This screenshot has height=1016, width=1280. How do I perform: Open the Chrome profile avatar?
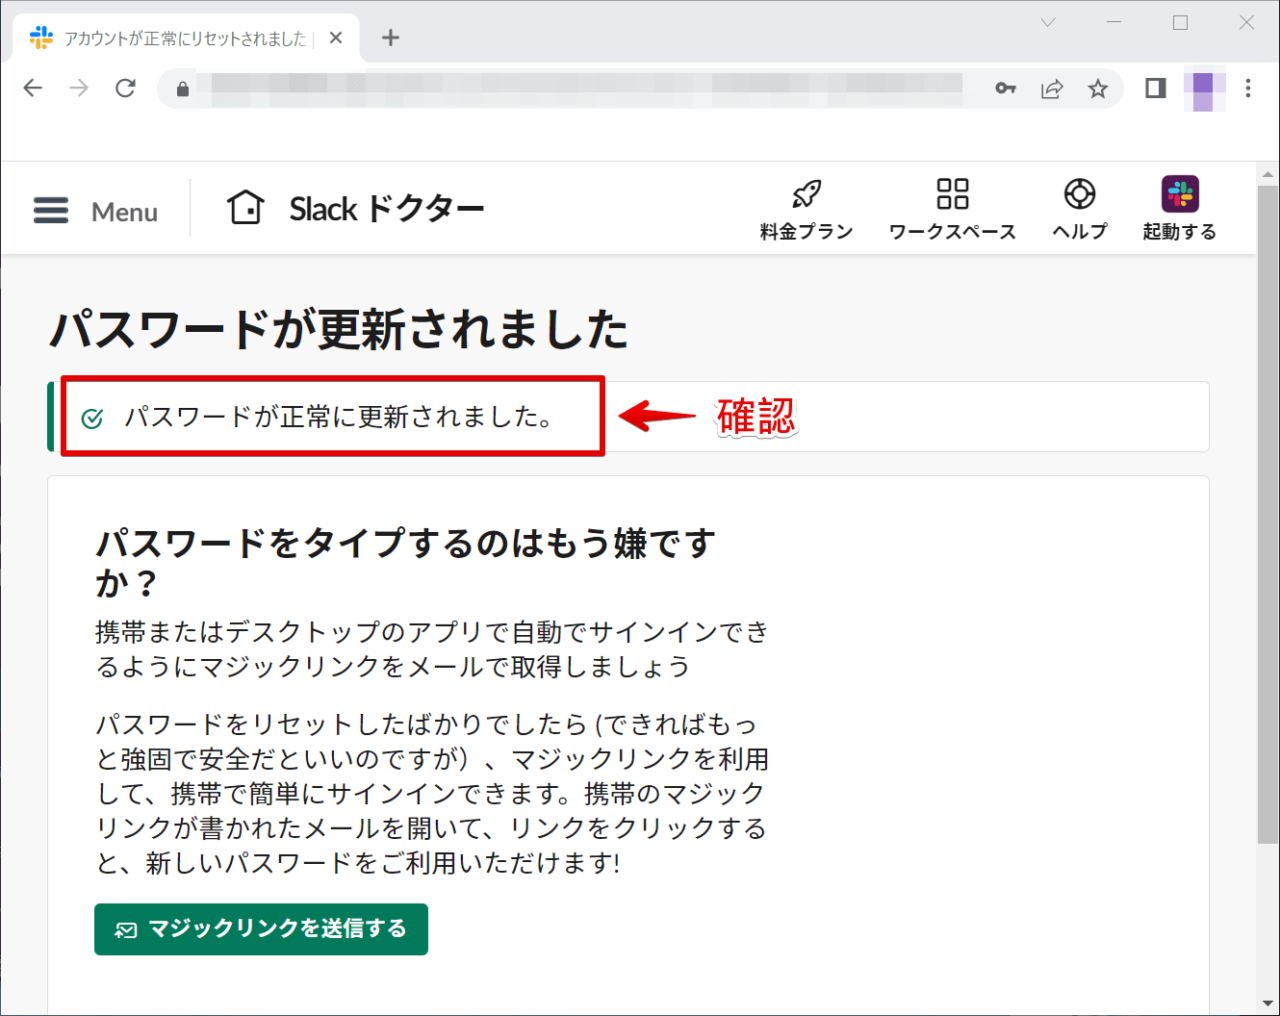tap(1204, 89)
